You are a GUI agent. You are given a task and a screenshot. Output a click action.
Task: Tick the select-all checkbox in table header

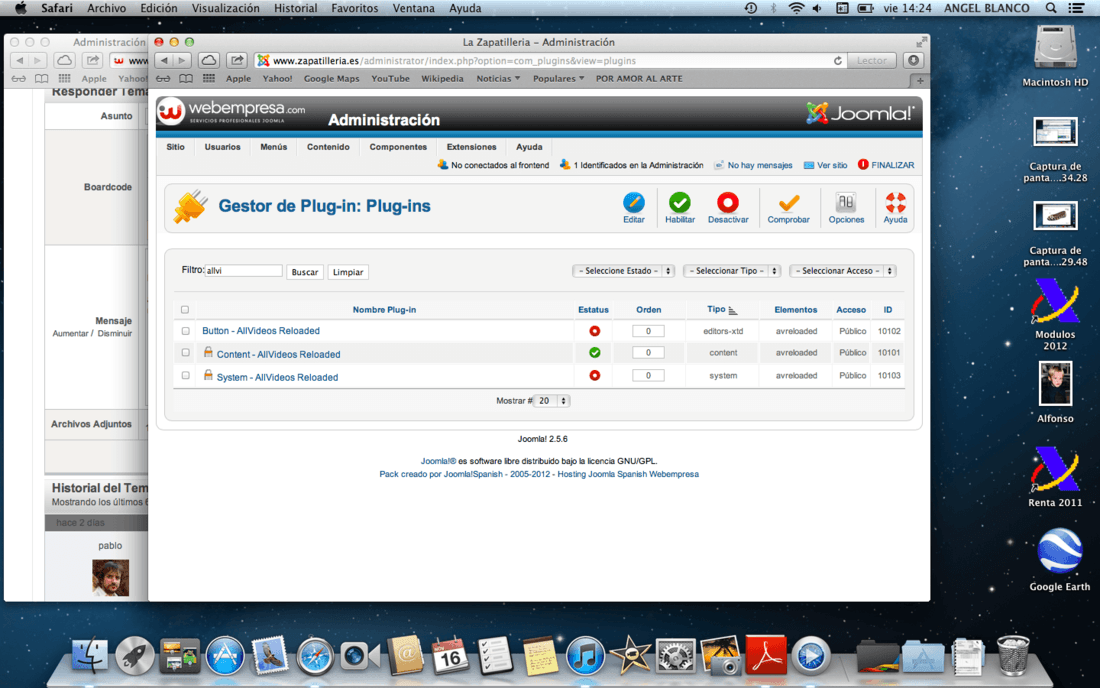(185, 309)
